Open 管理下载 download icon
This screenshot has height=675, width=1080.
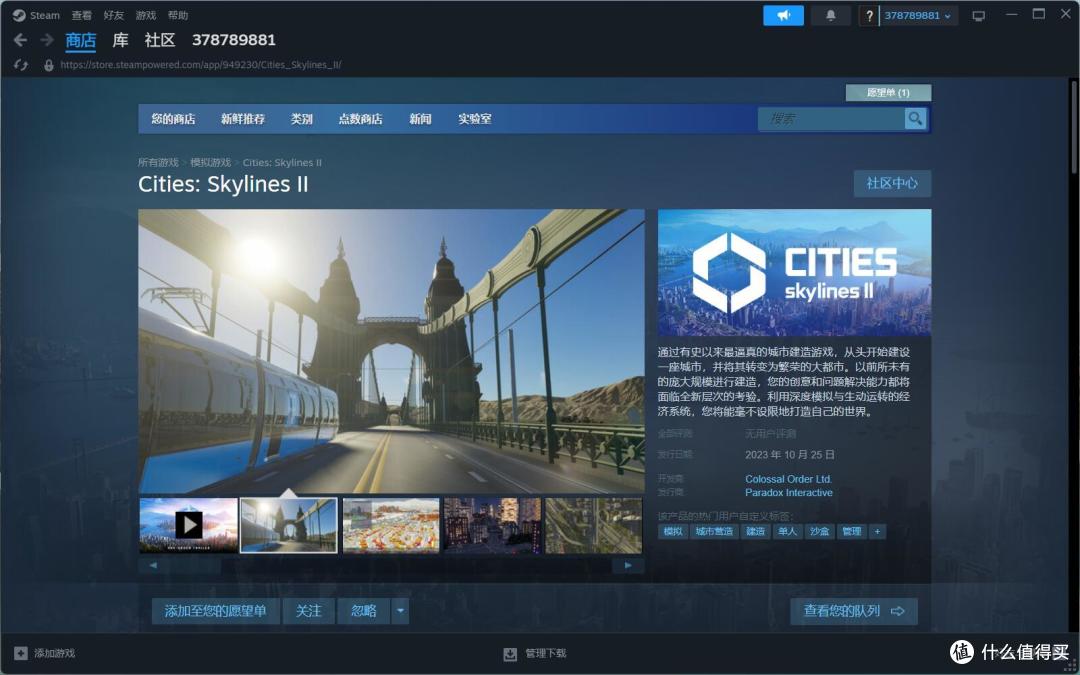[510, 653]
